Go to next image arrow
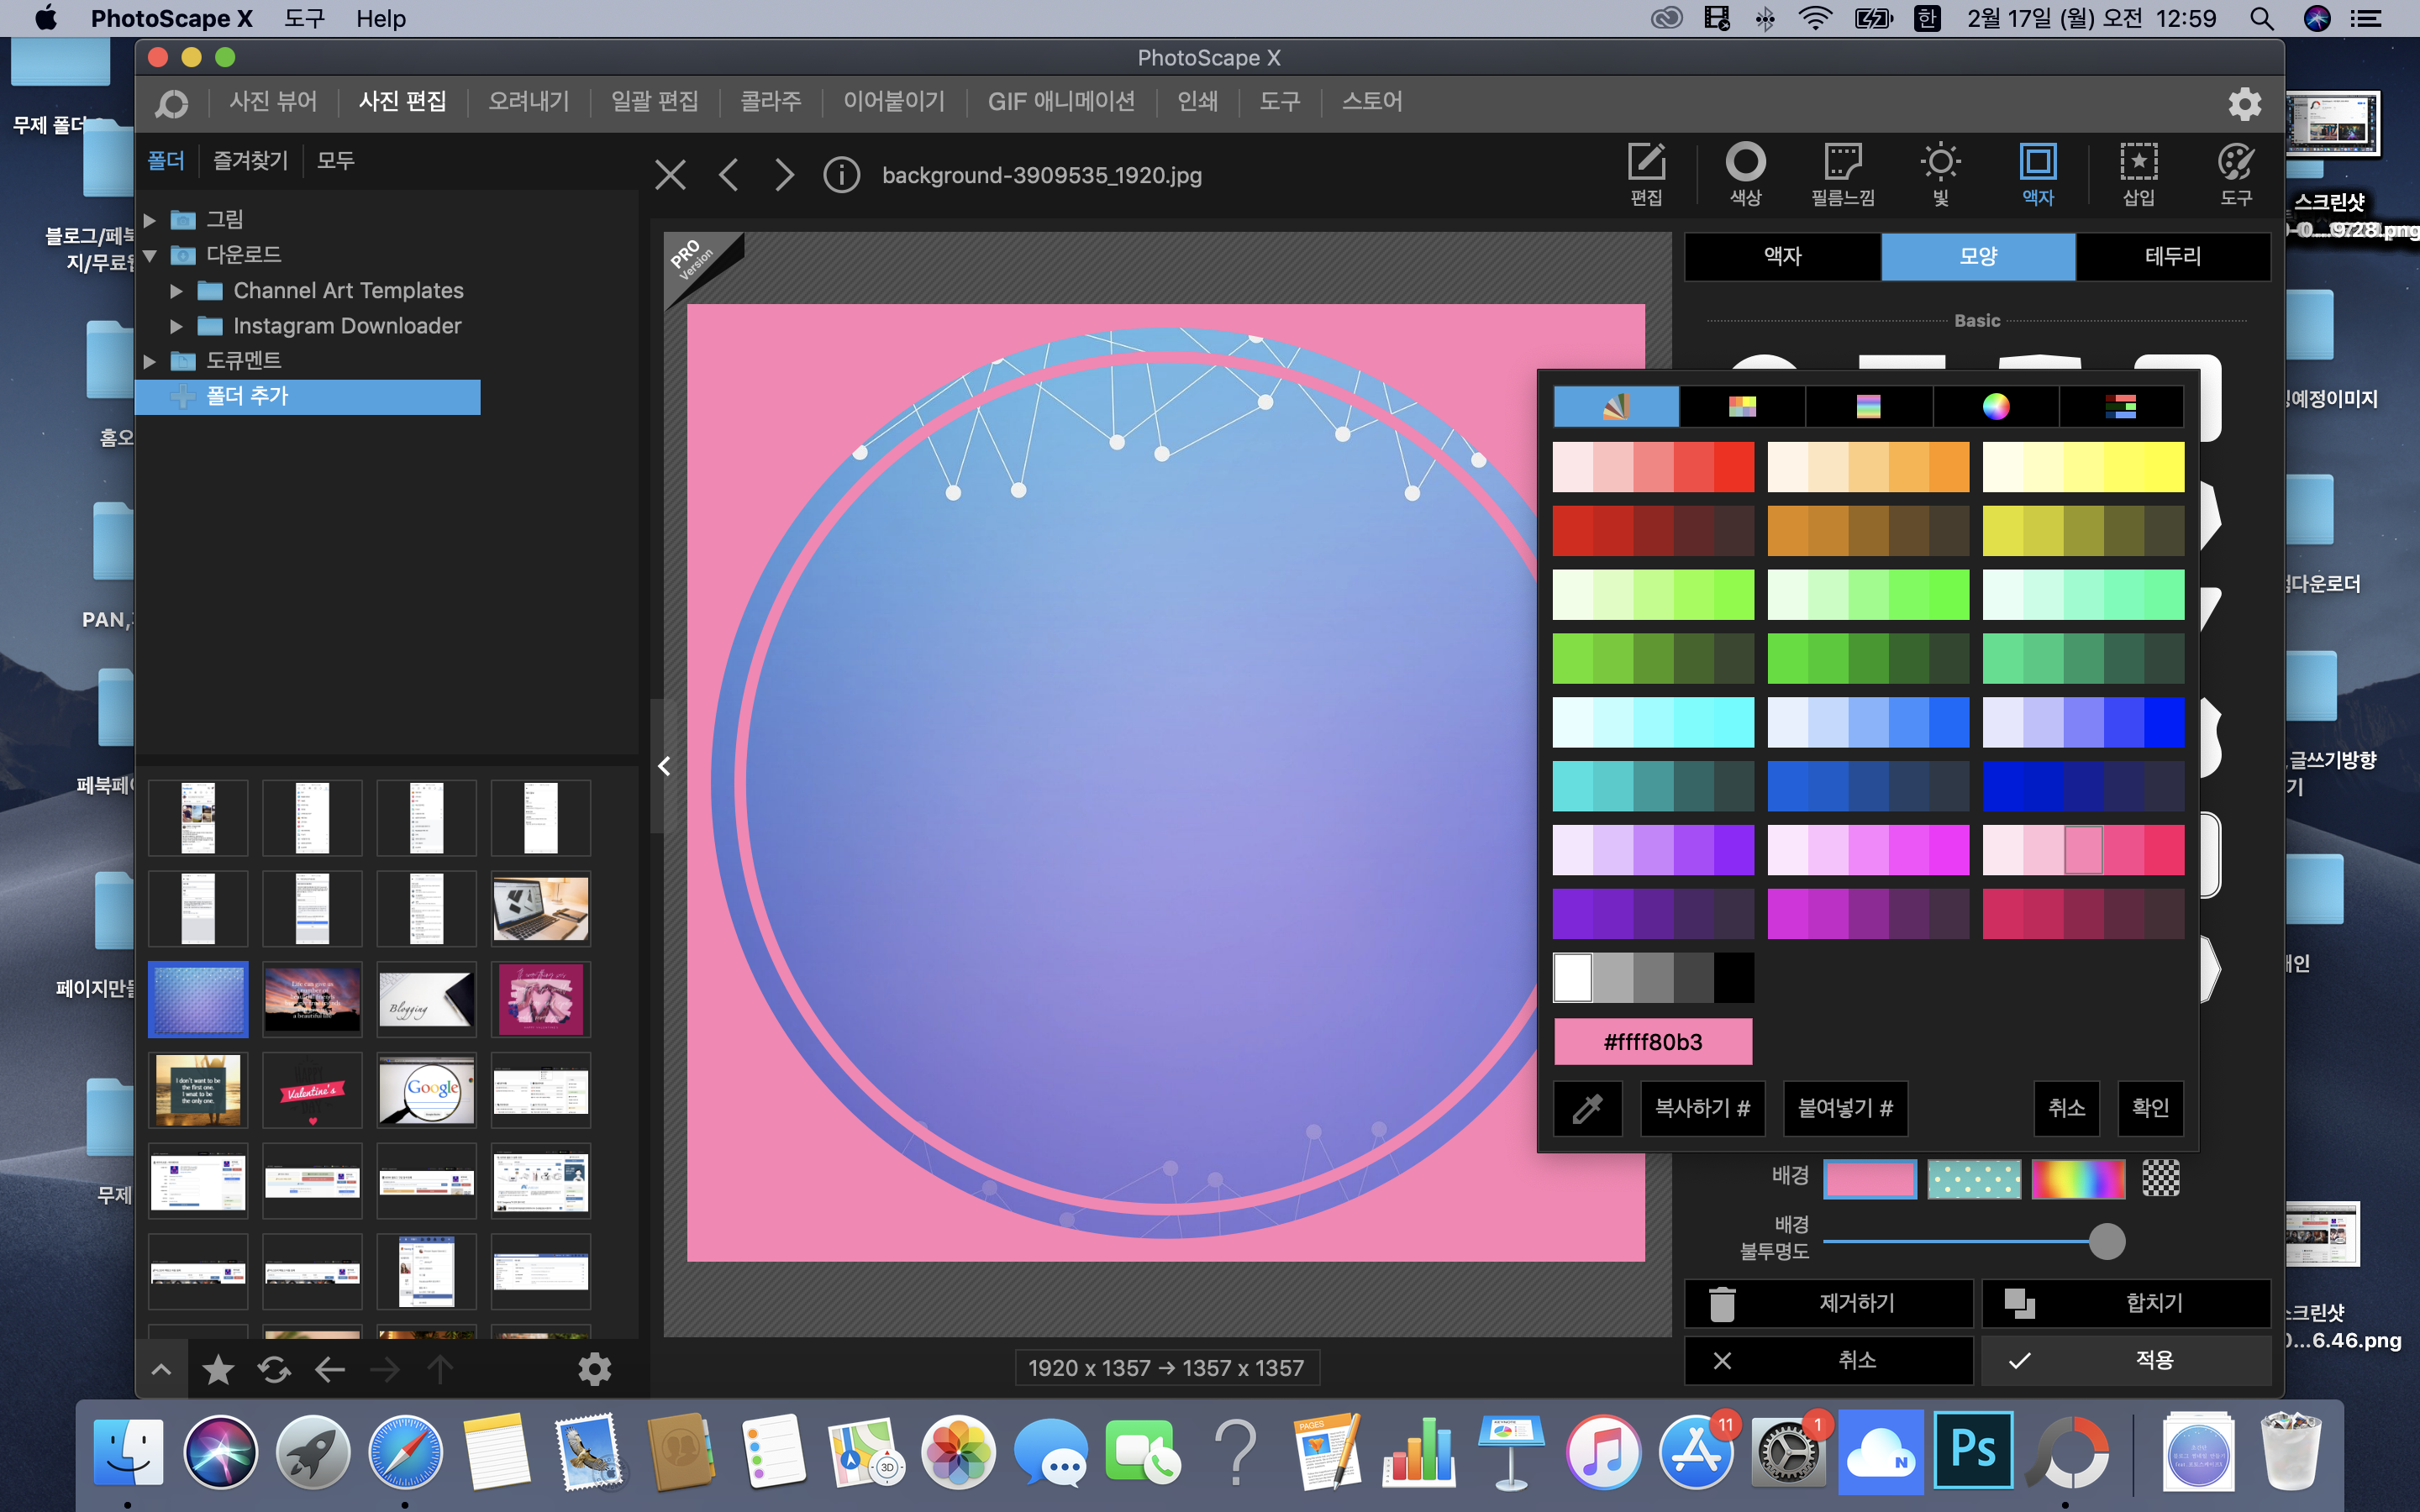2420x1512 pixels. point(785,175)
